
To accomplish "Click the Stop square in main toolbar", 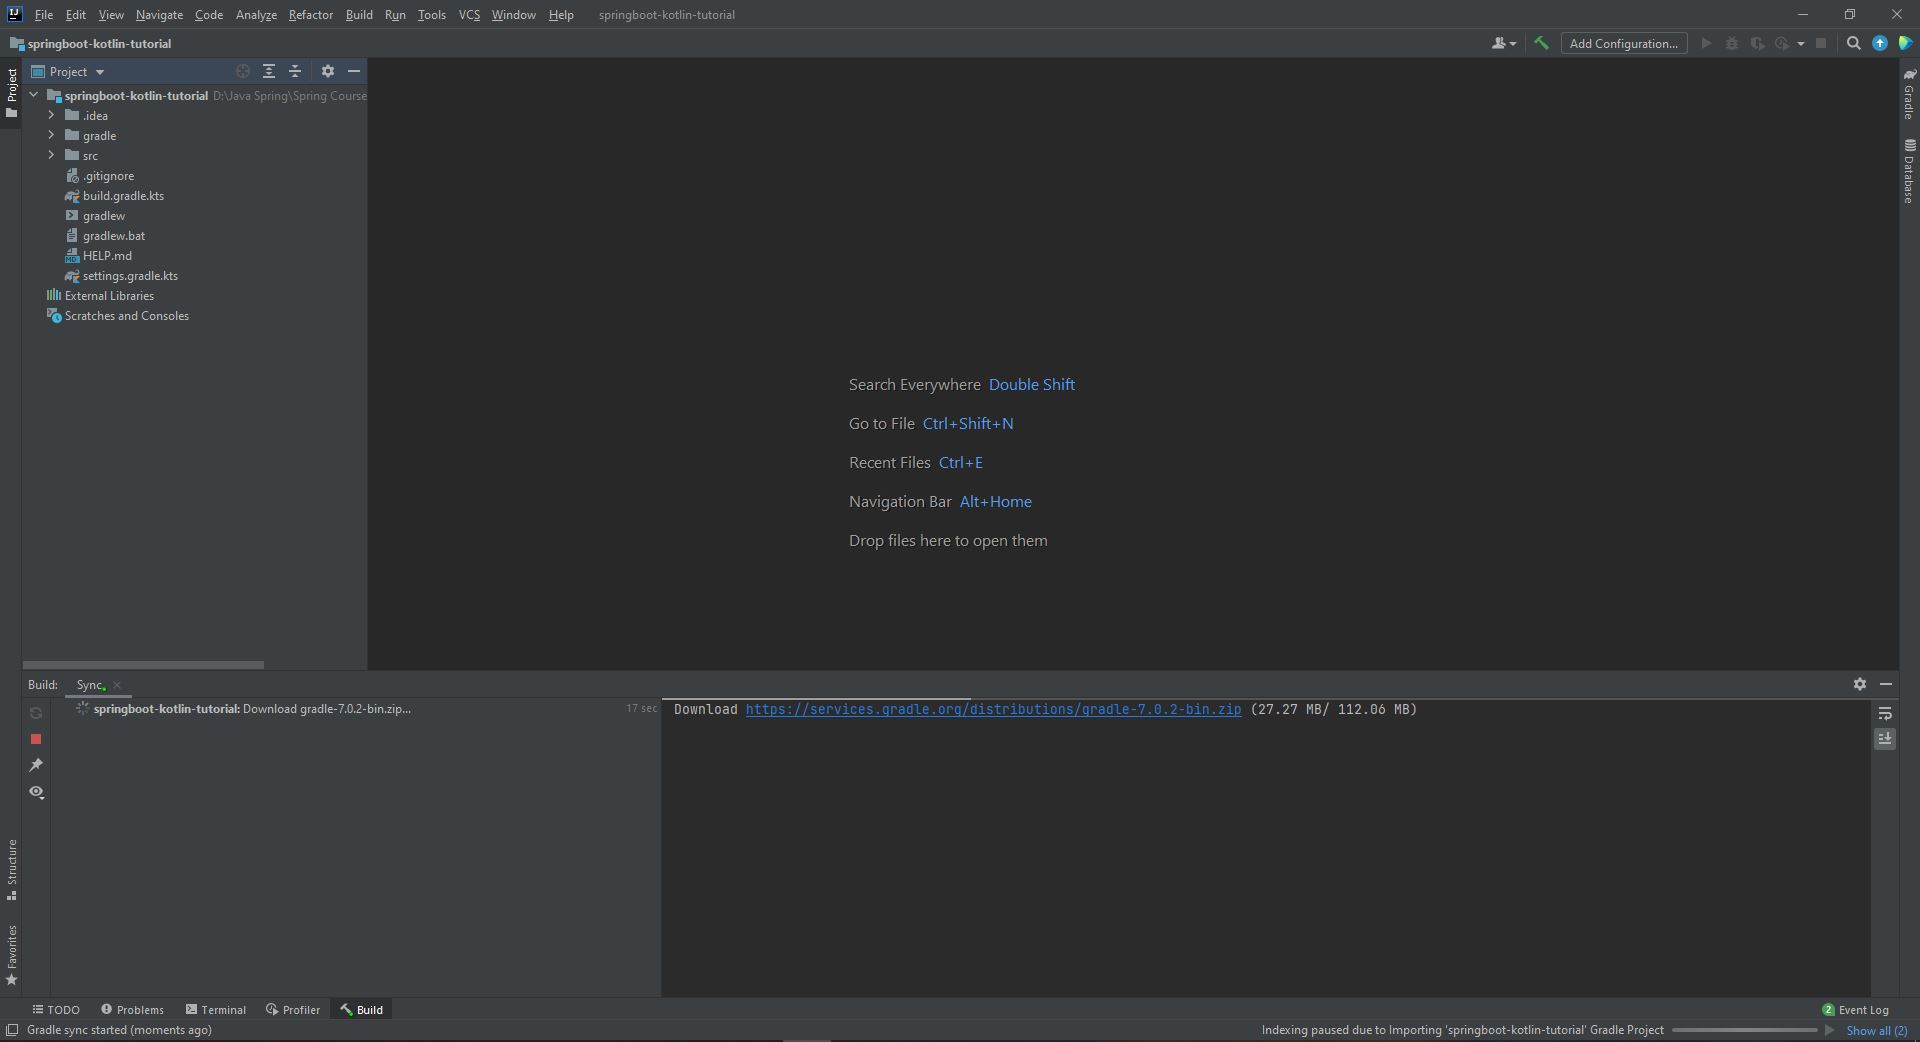I will coord(1821,43).
